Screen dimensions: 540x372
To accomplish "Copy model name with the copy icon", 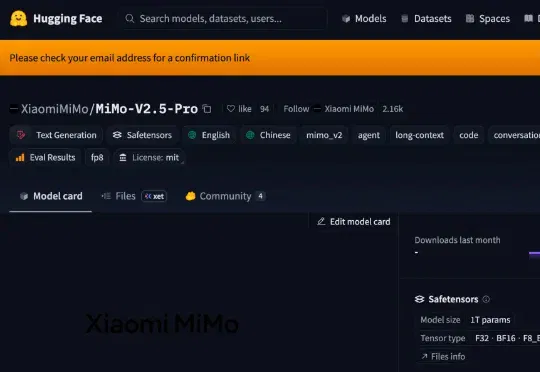I will tap(207, 109).
